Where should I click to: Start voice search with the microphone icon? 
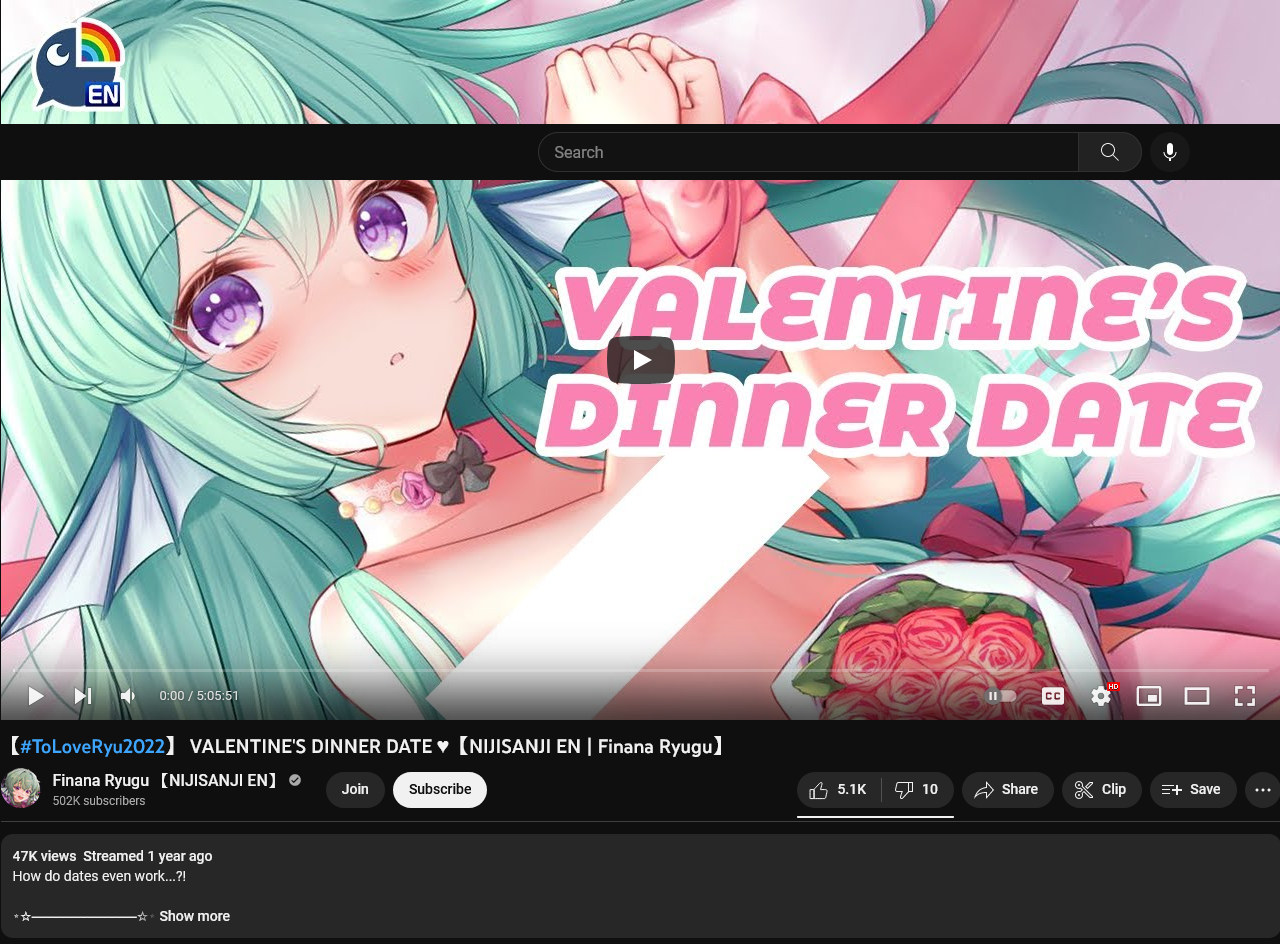[x=1170, y=152]
